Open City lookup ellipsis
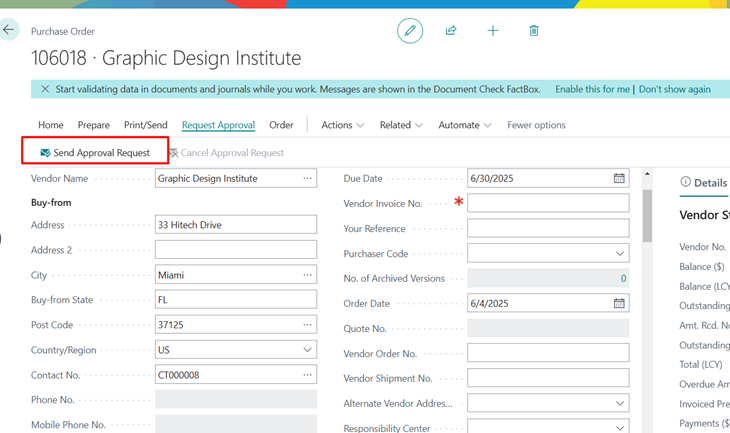Image resolution: width=730 pixels, height=433 pixels. (307, 275)
